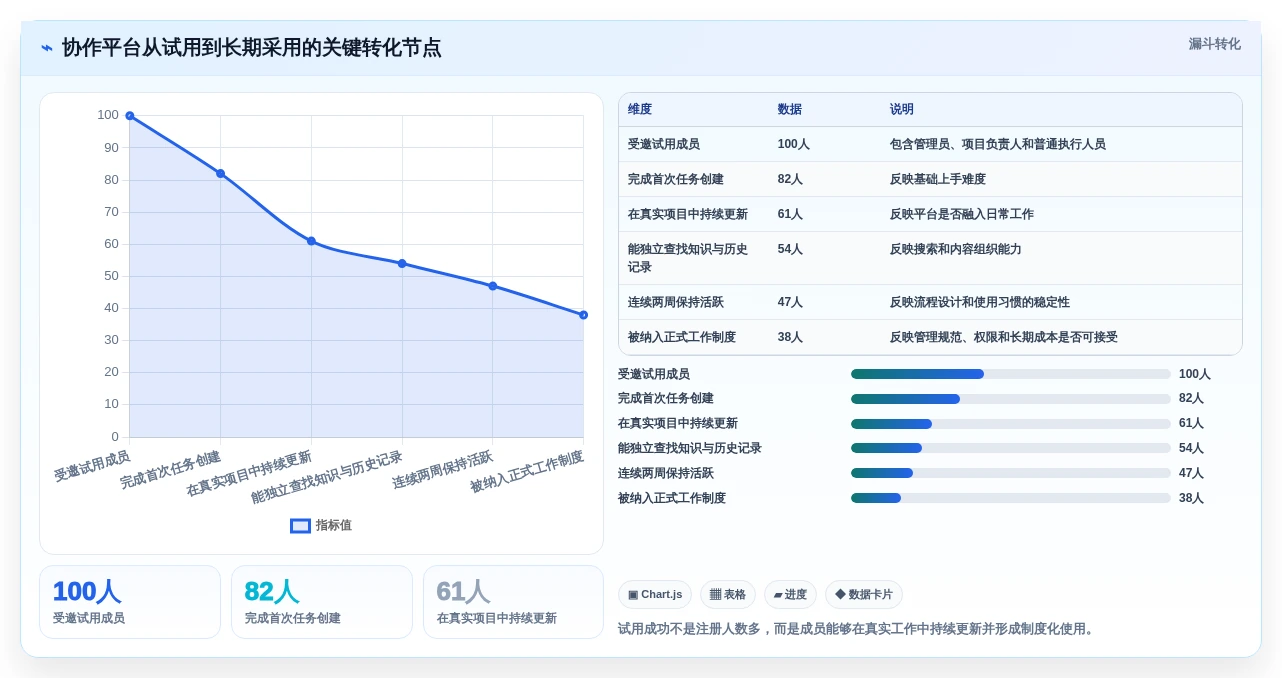
Task: Click the 受邀试用成员 progress bar
Action: click(1011, 374)
